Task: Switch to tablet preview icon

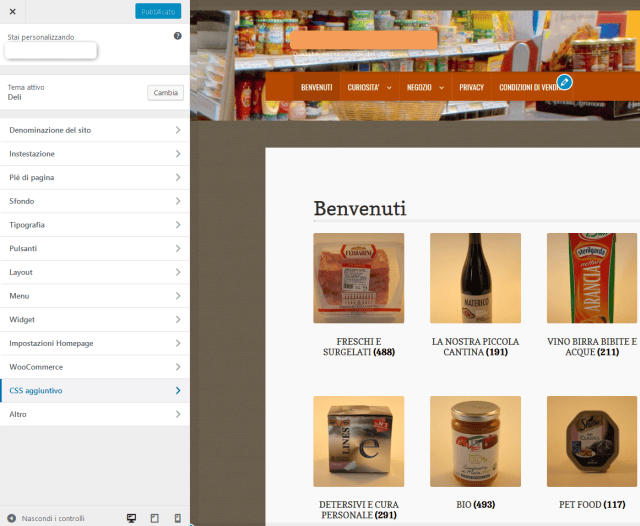Action: point(155,518)
